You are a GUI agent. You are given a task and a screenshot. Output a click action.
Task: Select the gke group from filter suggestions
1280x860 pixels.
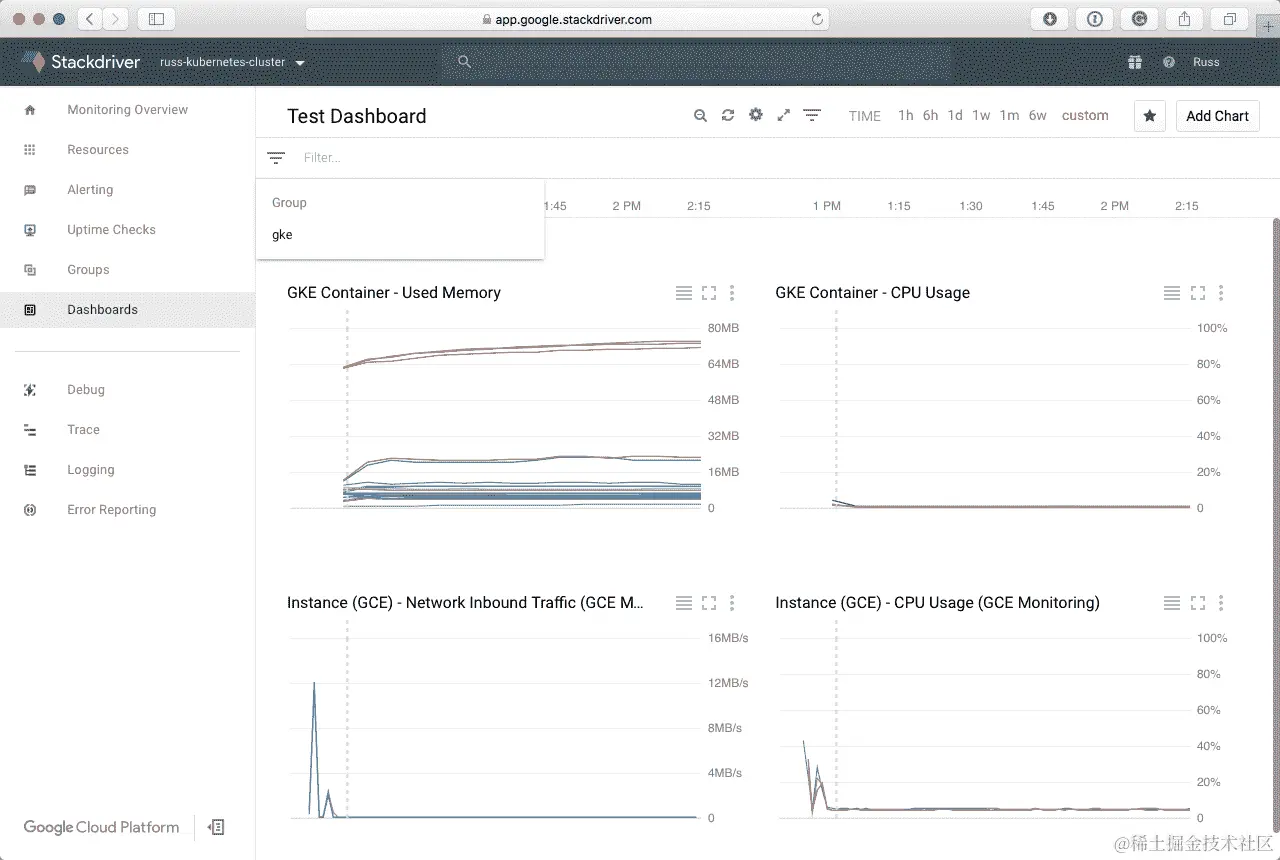click(400, 235)
